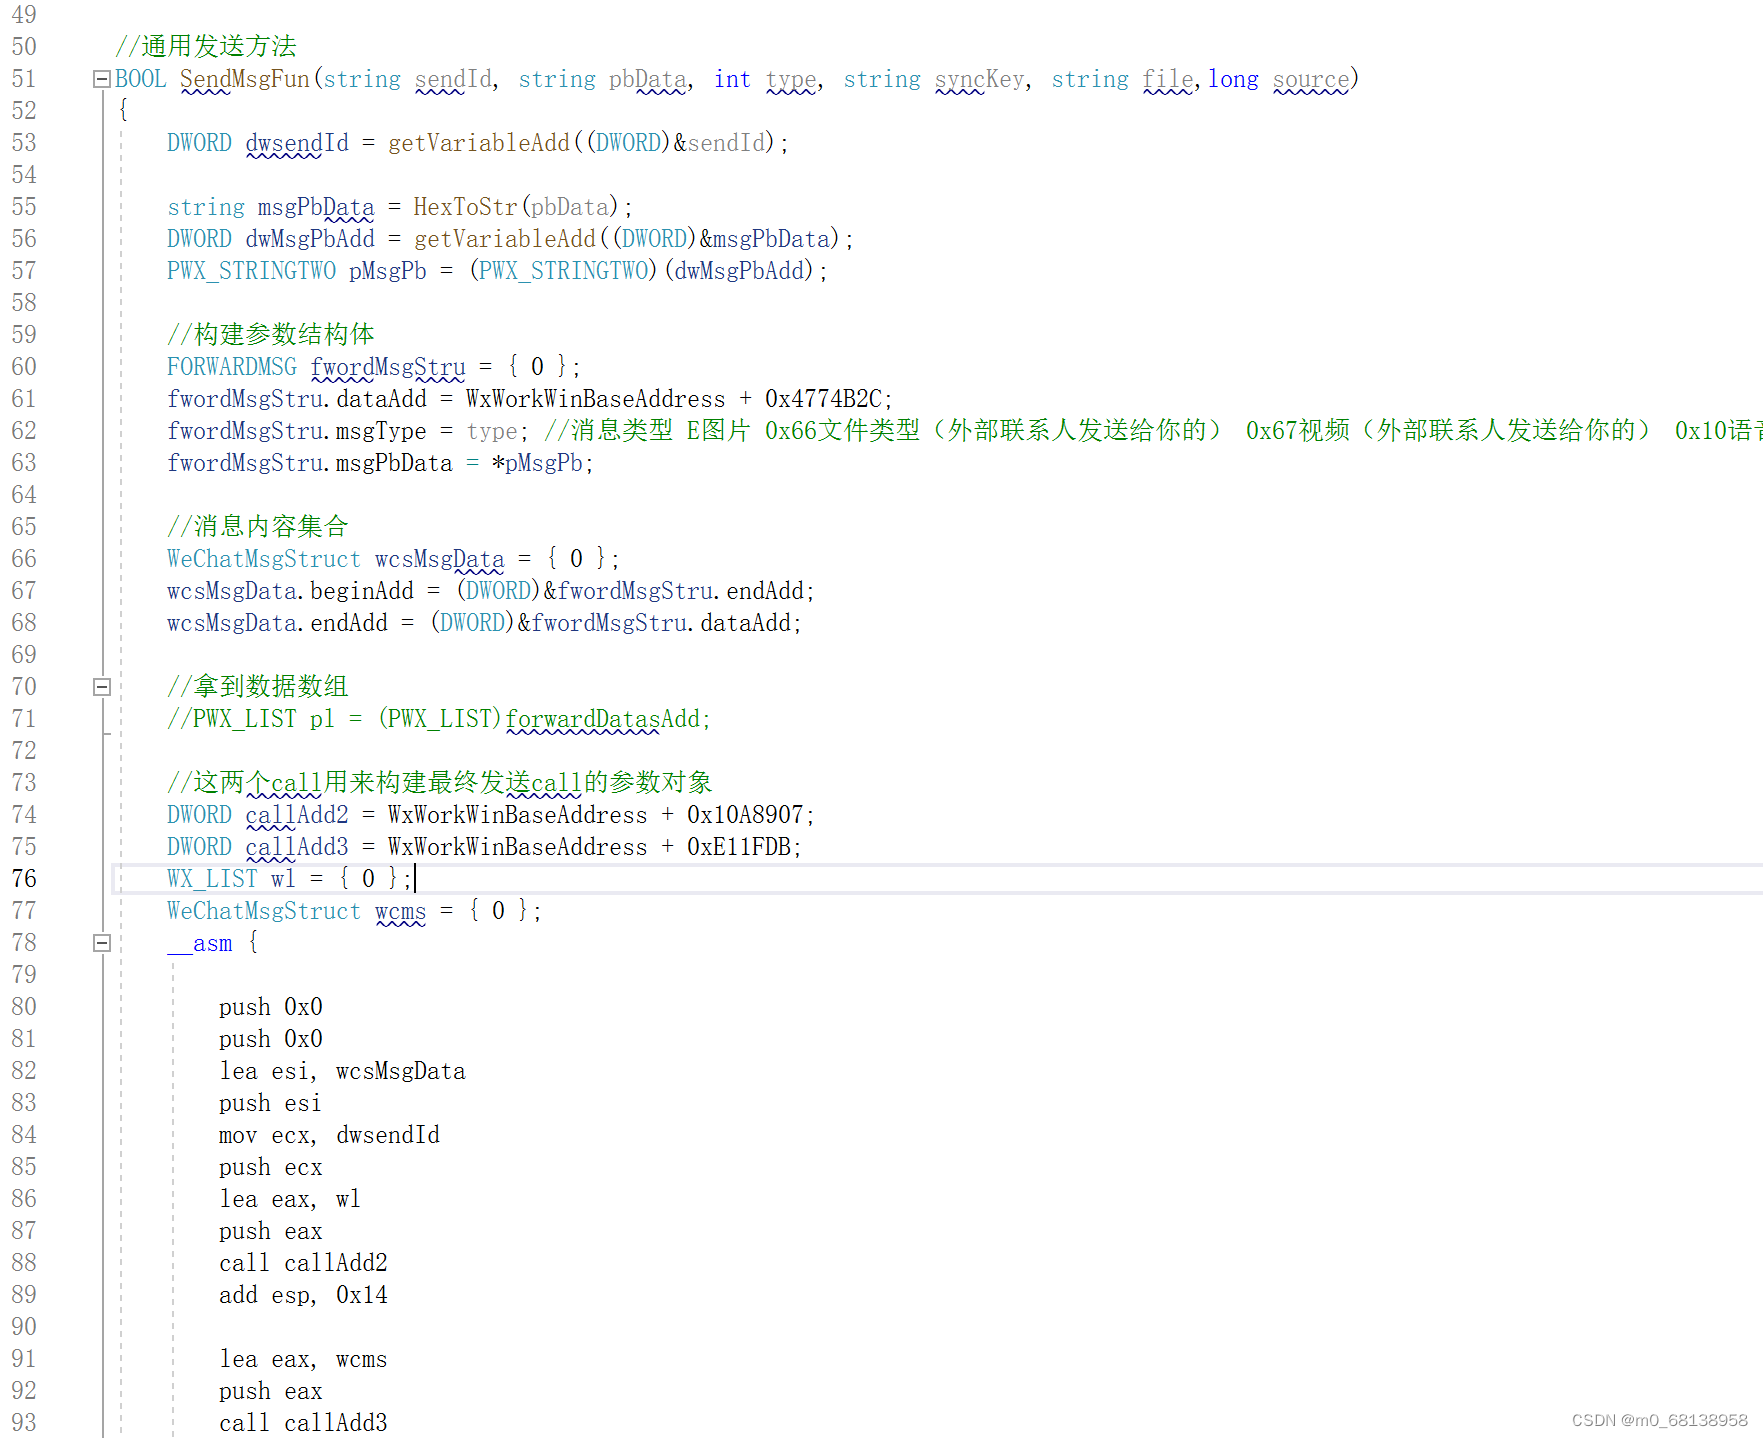Collapse the SendMsgFun function at line 51
The image size is (1763, 1438).
[101, 79]
